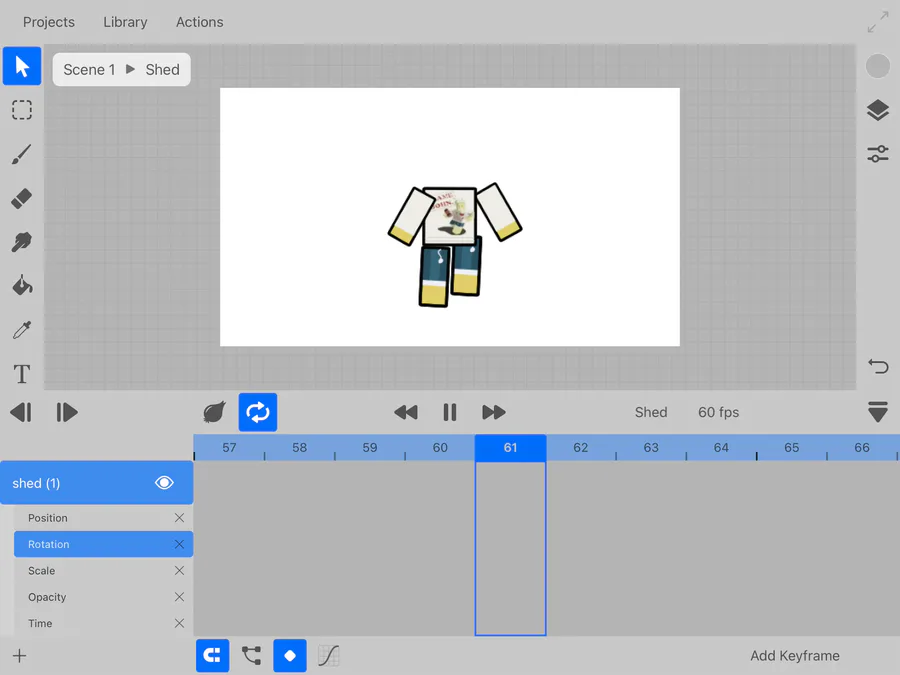This screenshot has width=900, height=675.
Task: Remove the Scale track with X
Action: pos(179,571)
